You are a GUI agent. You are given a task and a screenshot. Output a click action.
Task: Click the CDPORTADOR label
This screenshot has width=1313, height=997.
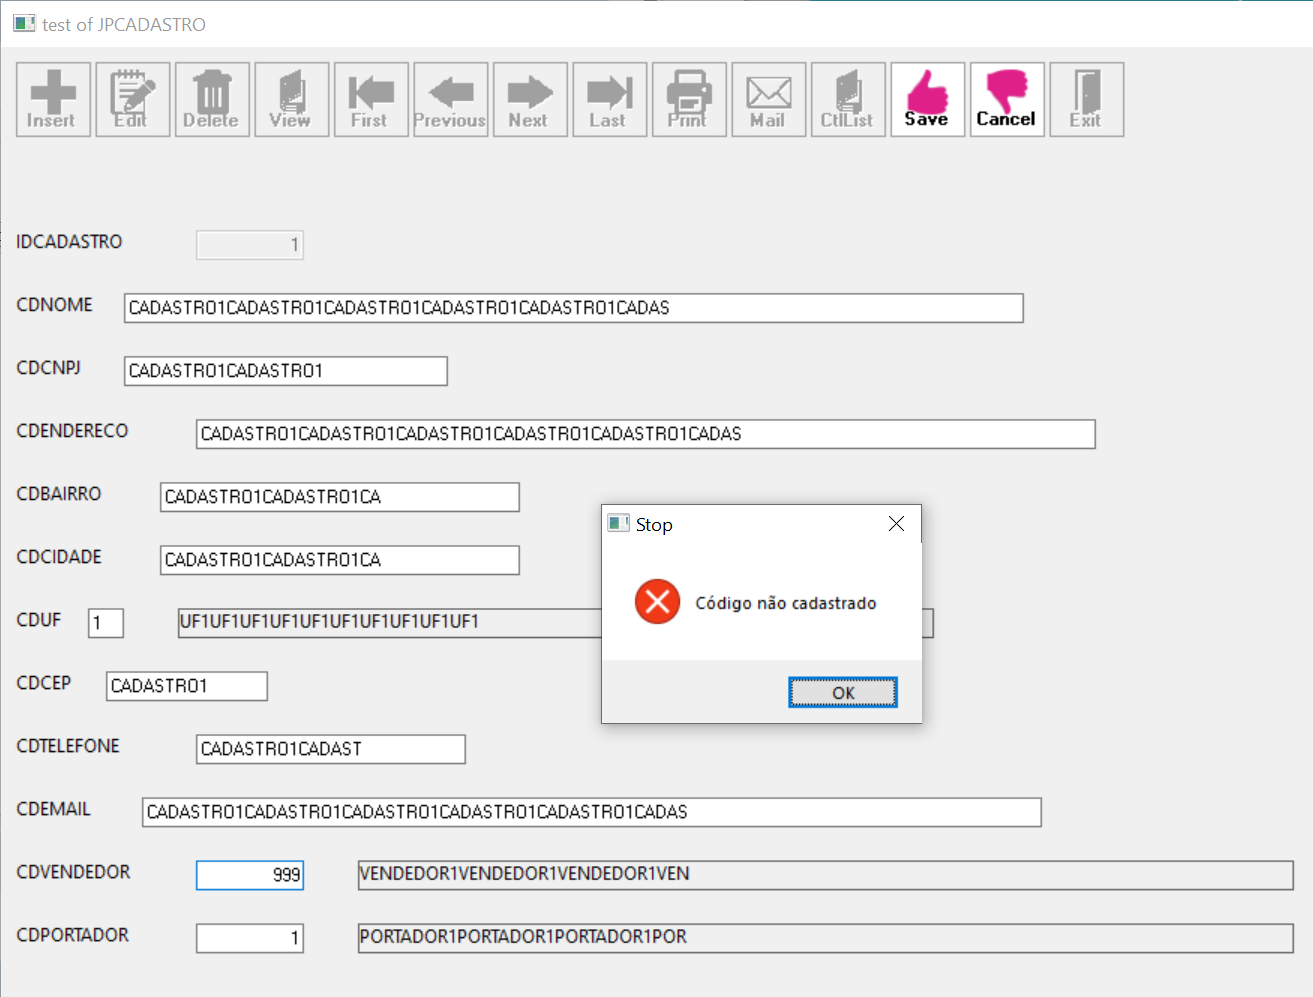click(x=73, y=935)
